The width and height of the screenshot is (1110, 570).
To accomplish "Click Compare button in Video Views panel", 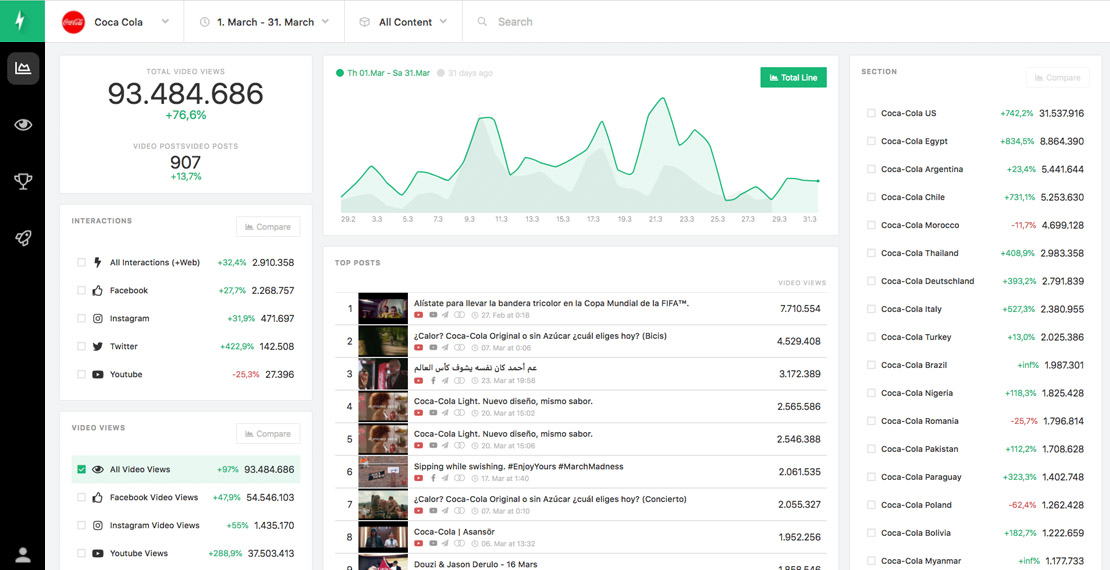I will click(268, 434).
